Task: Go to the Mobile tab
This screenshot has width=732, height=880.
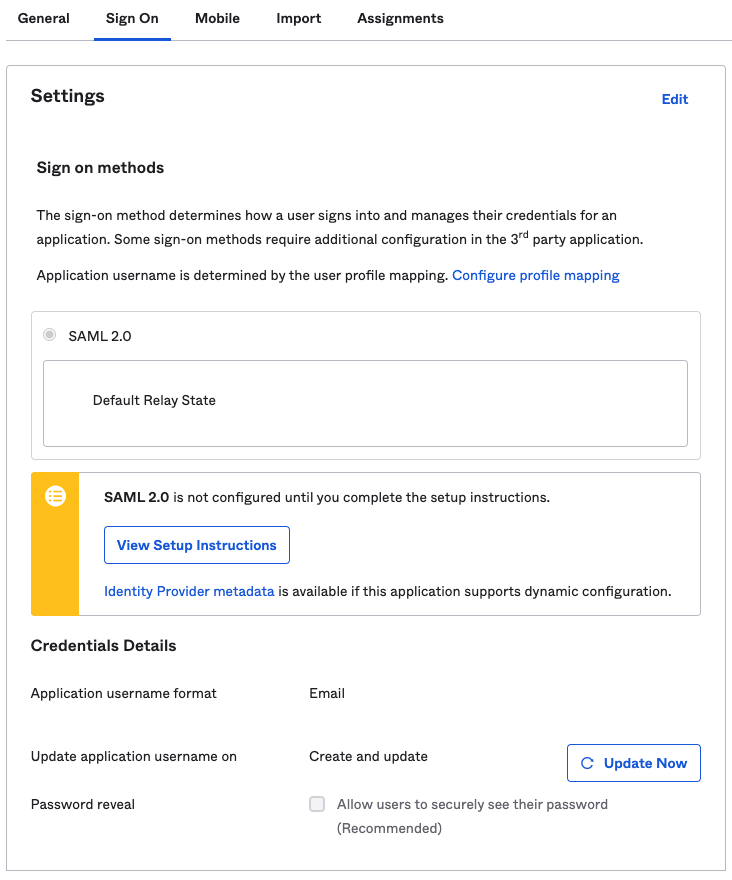Action: click(x=217, y=18)
